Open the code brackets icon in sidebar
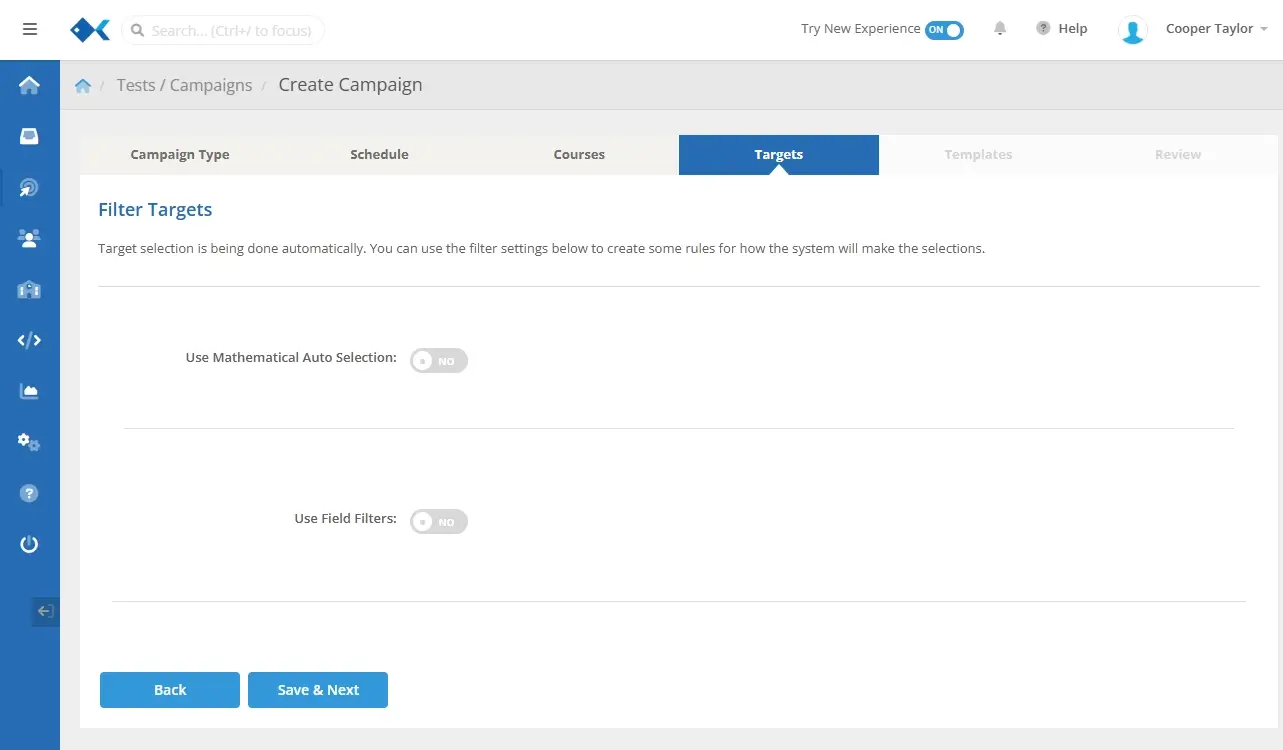 (x=29, y=340)
